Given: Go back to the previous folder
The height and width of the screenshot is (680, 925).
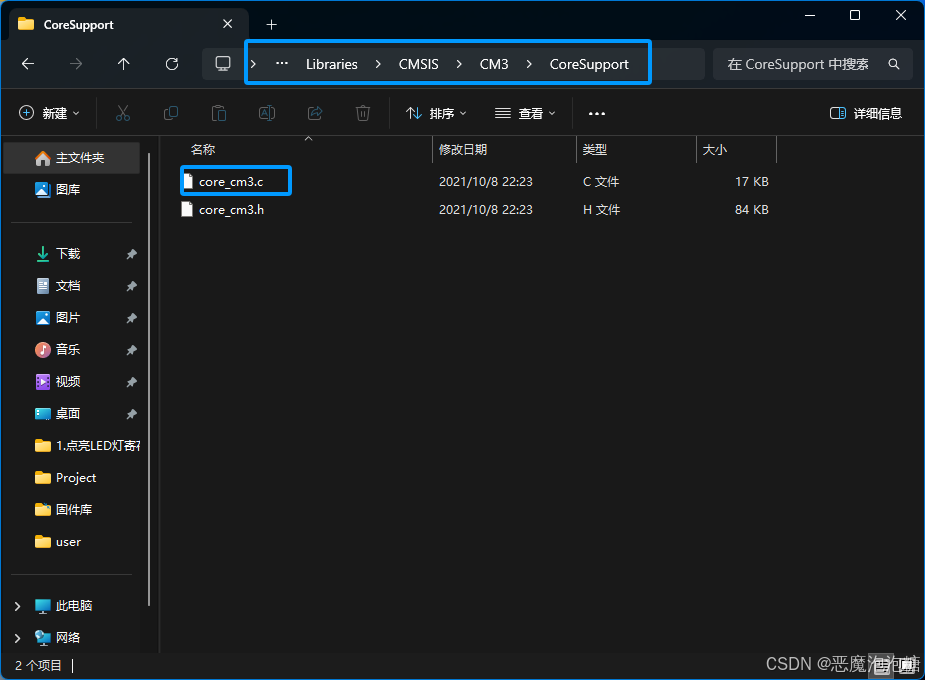Looking at the screenshot, I should coord(28,64).
